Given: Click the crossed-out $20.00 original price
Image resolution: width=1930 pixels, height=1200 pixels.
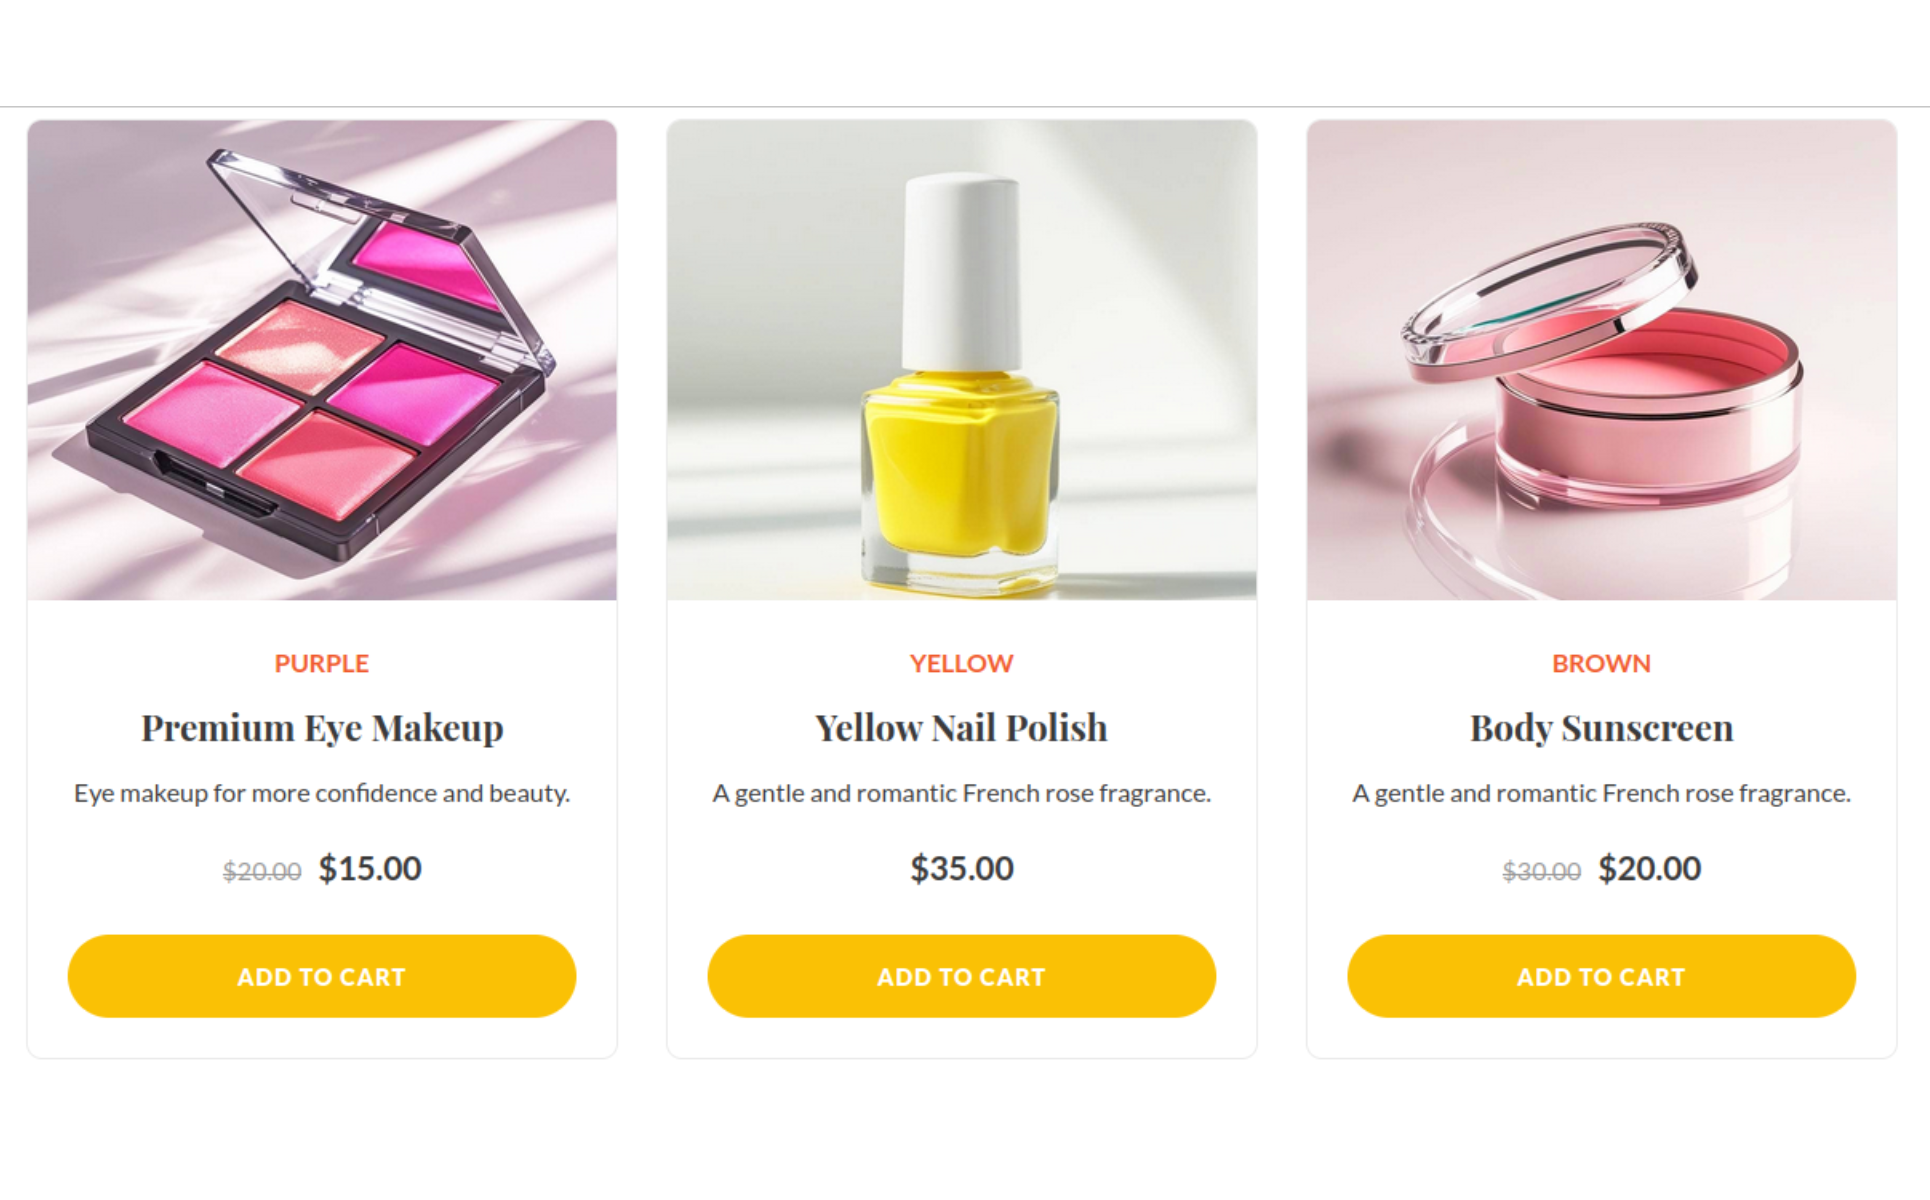Looking at the screenshot, I should (262, 872).
